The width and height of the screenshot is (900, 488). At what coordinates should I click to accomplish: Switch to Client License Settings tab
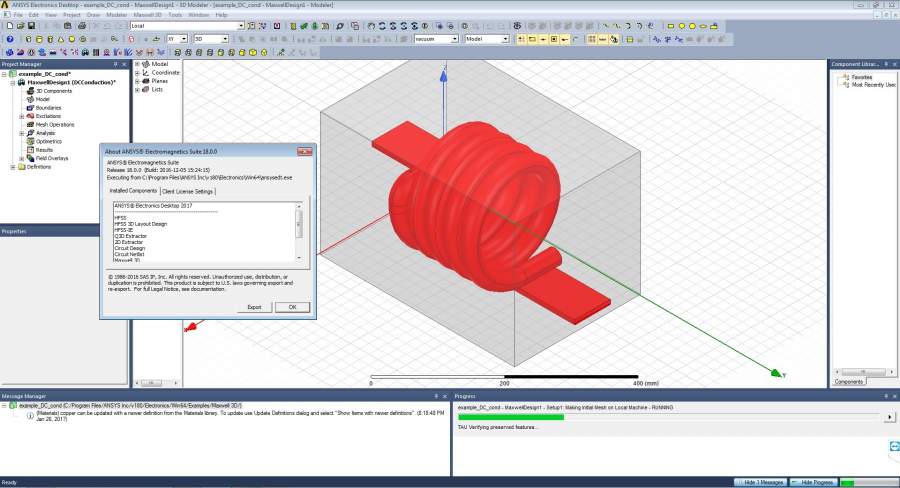[187, 191]
